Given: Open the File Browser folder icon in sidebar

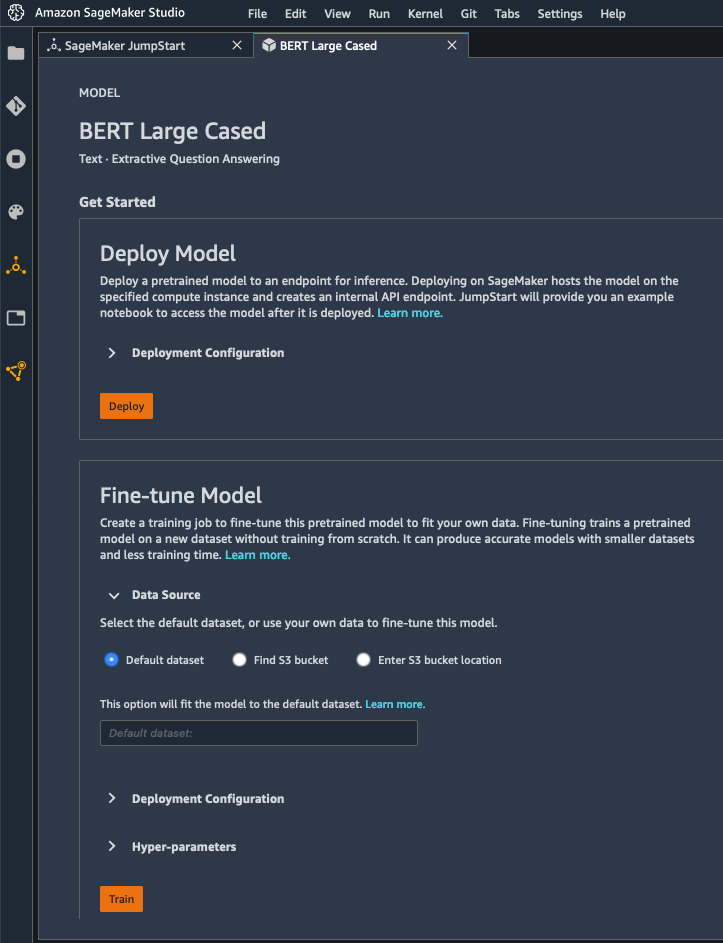Looking at the screenshot, I should click(x=16, y=53).
